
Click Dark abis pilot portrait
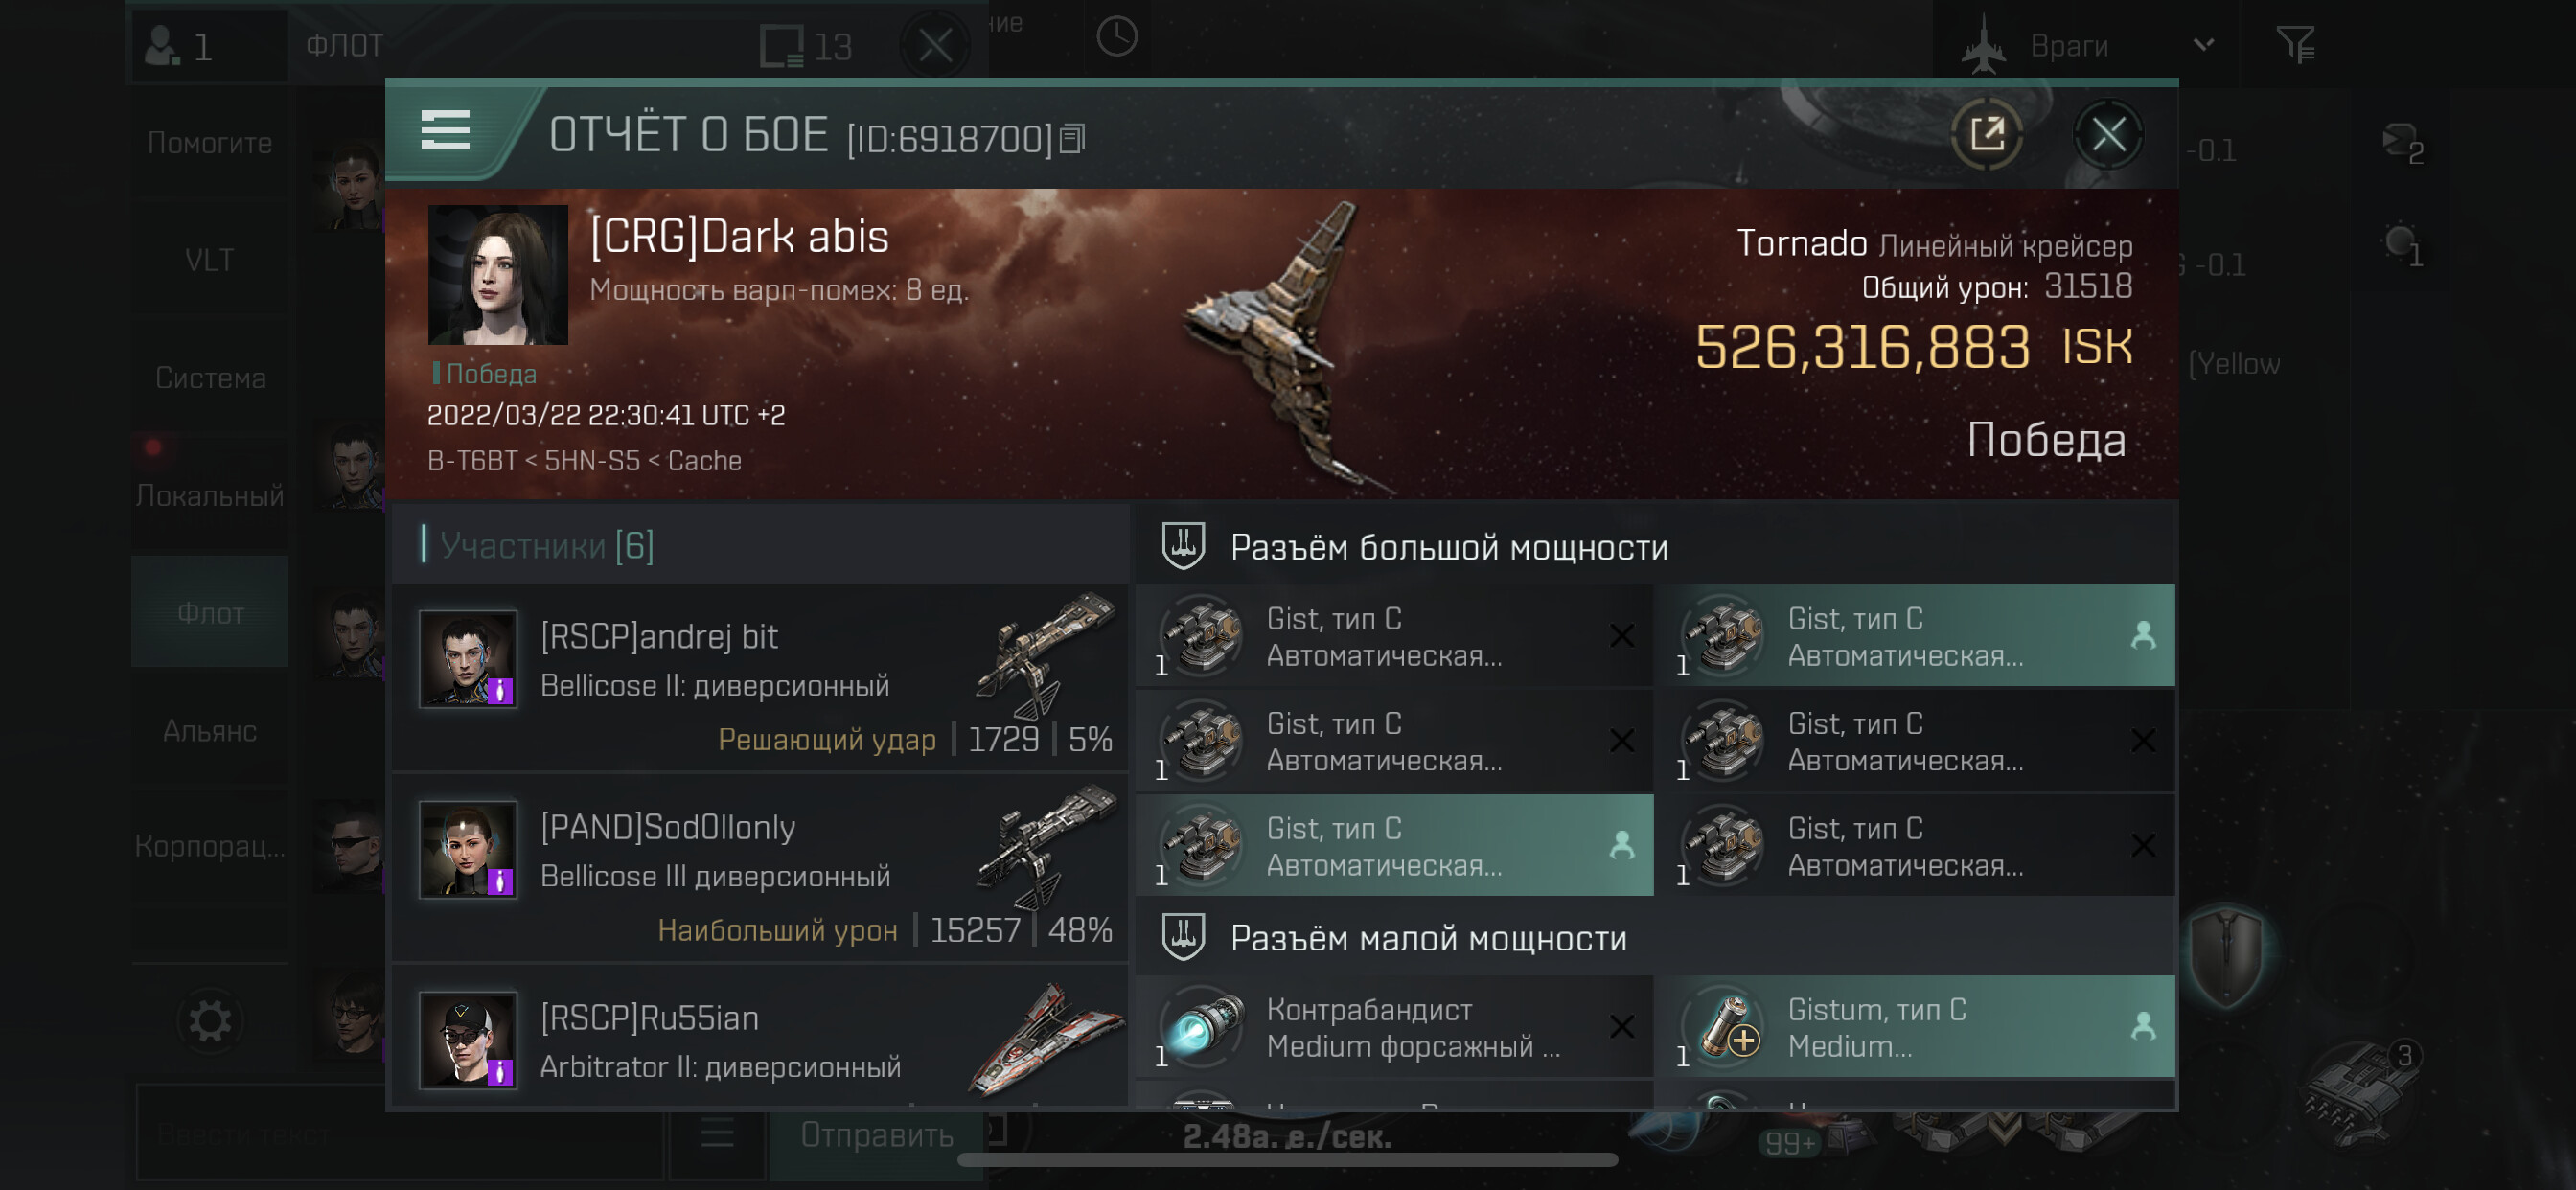497,275
